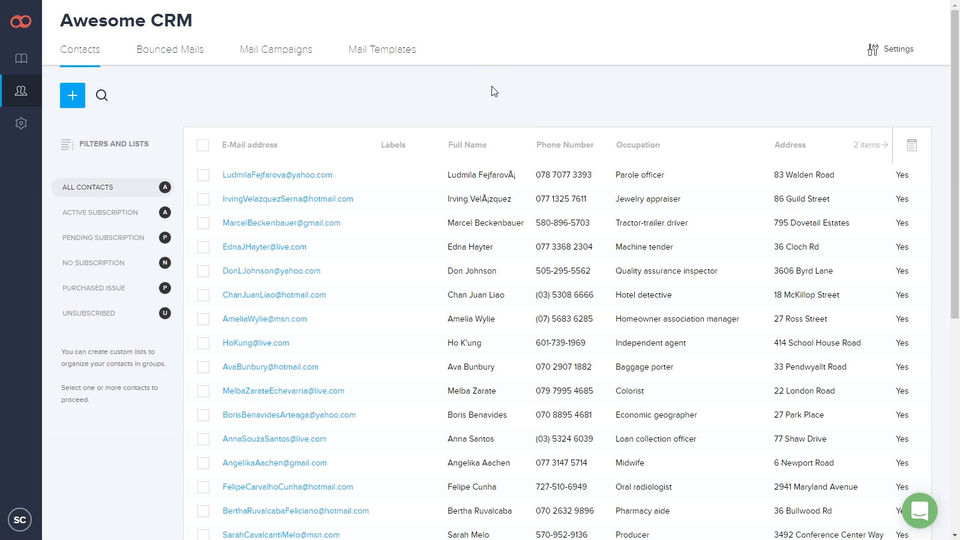The height and width of the screenshot is (540, 960).
Task: Open the book icon in sidebar
Action: click(x=21, y=59)
